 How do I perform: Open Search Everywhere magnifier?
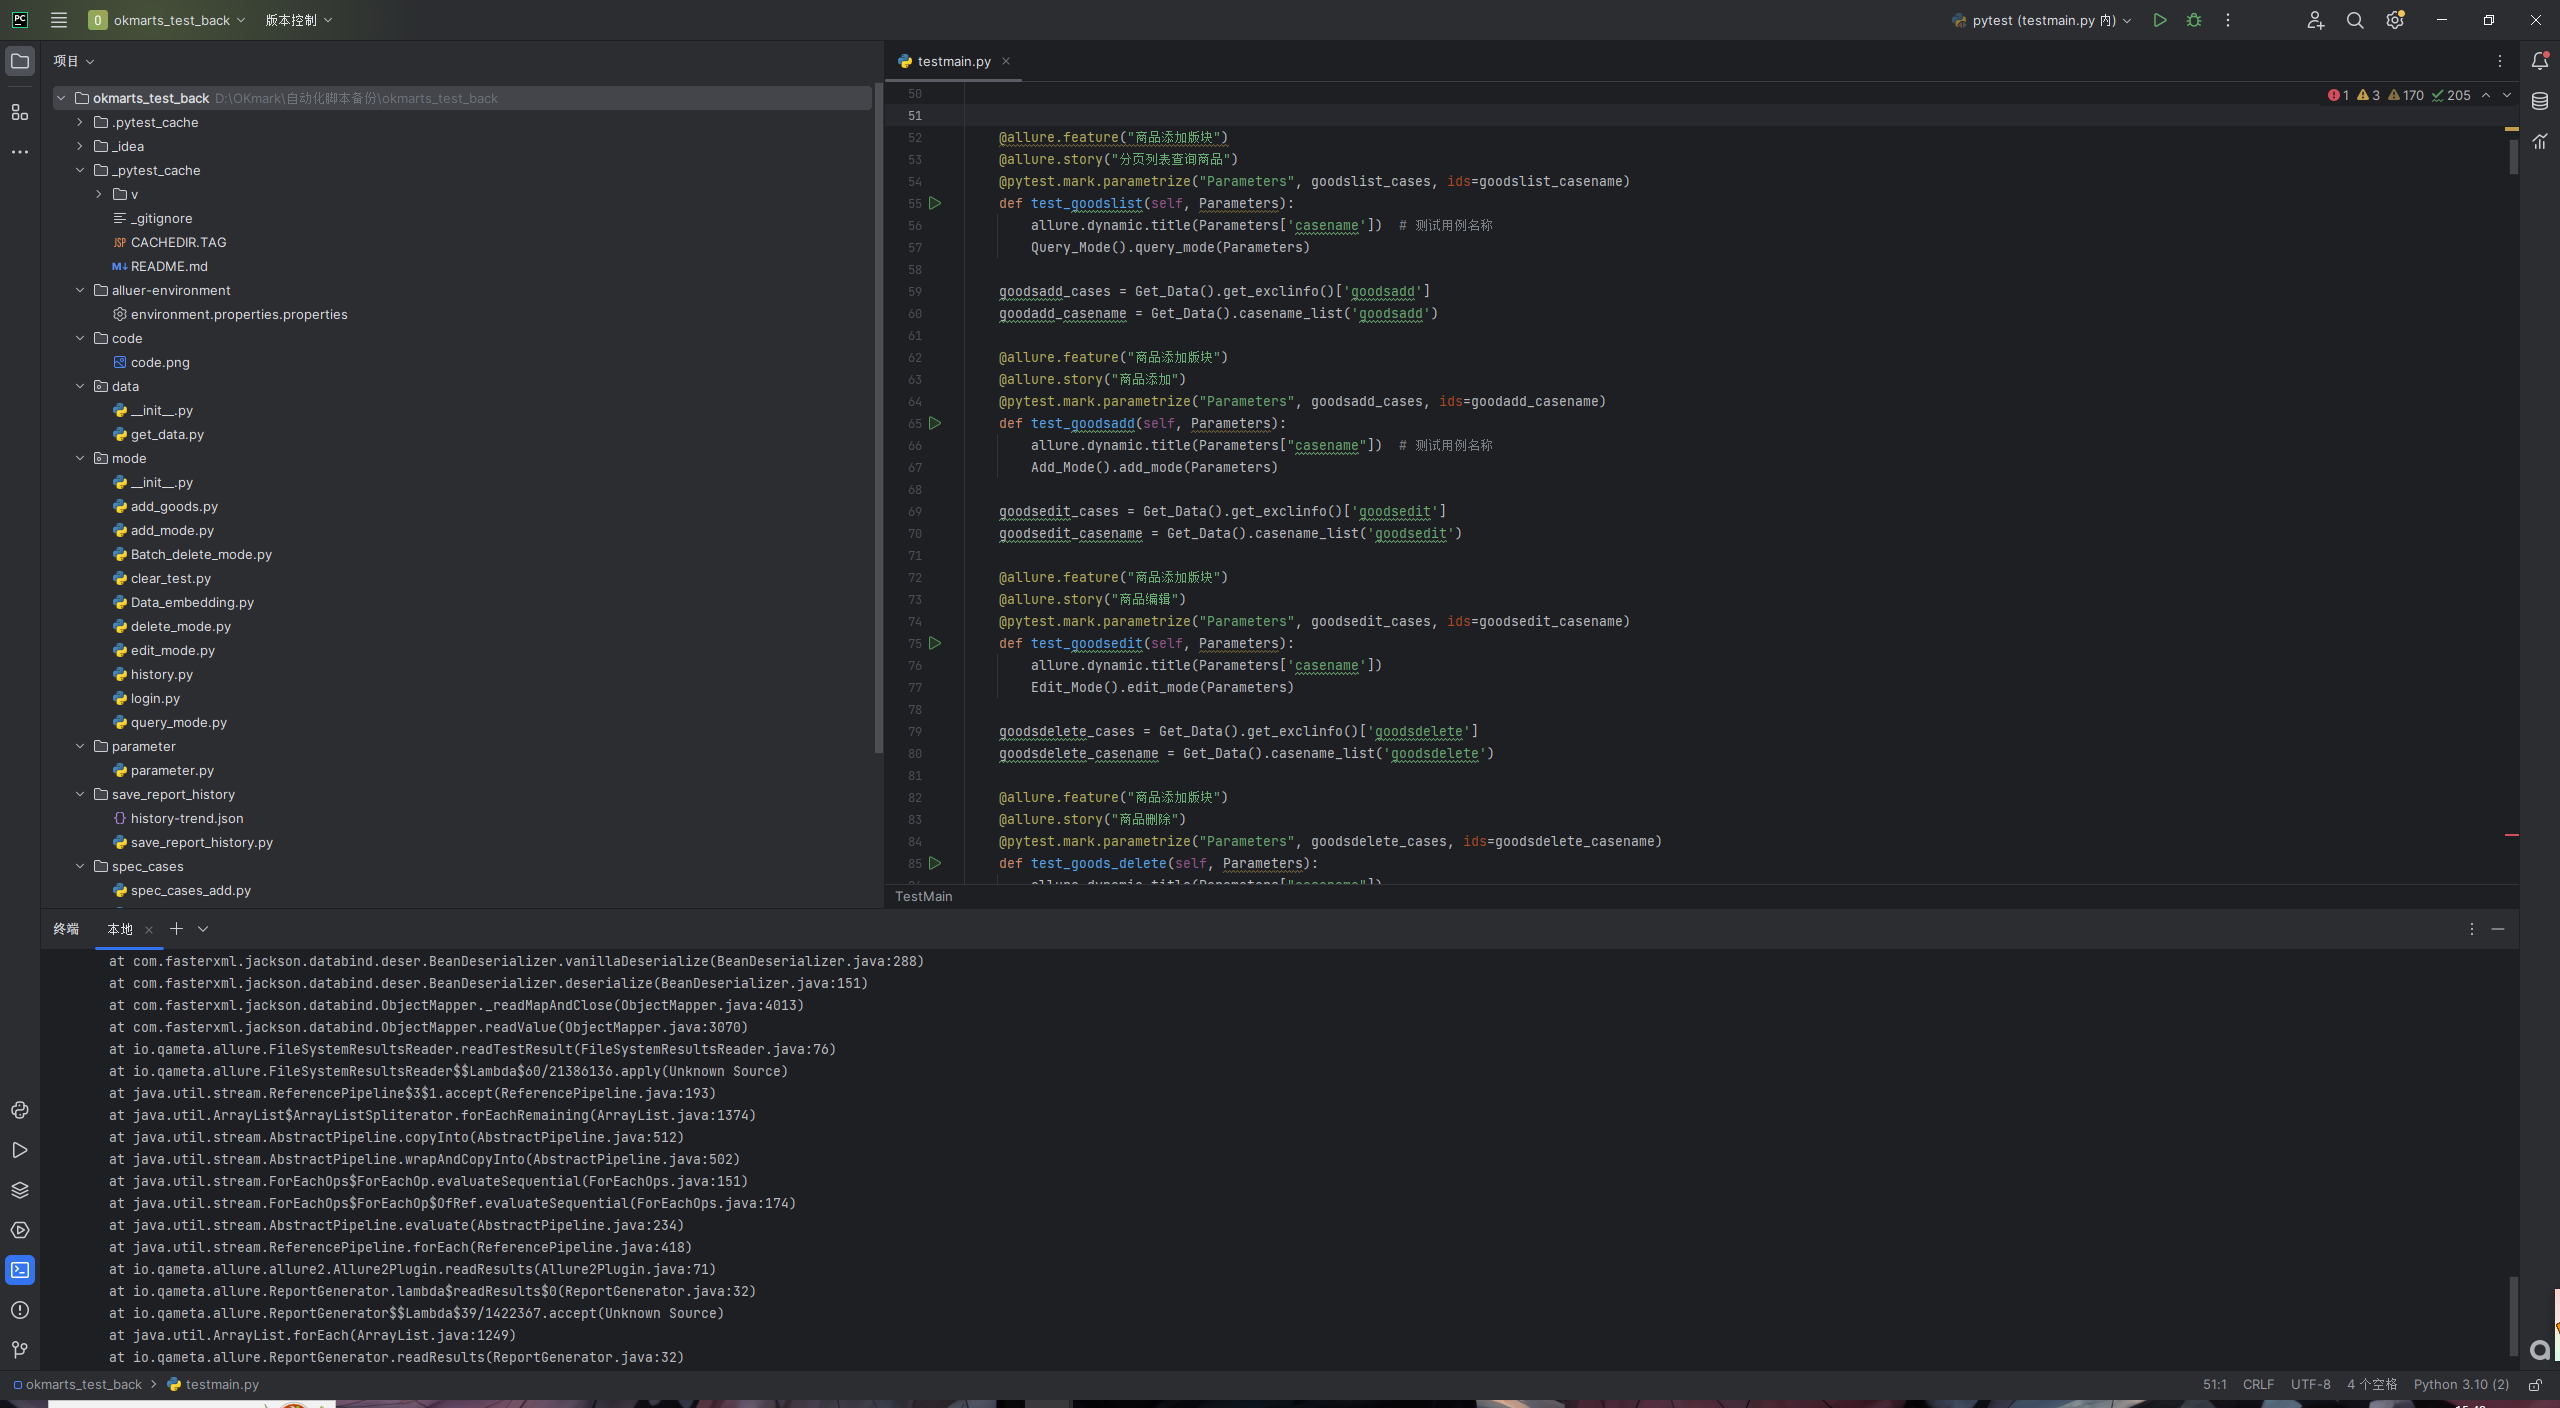(2355, 20)
